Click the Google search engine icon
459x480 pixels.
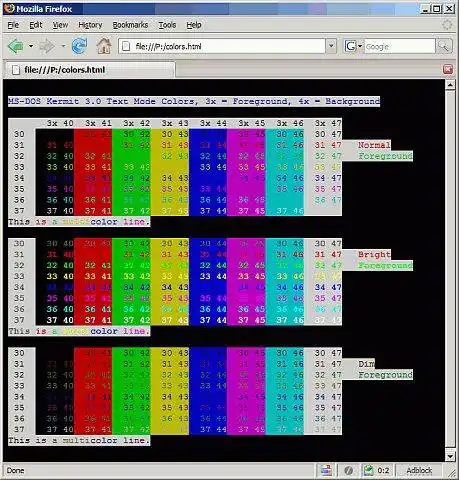coord(350,46)
